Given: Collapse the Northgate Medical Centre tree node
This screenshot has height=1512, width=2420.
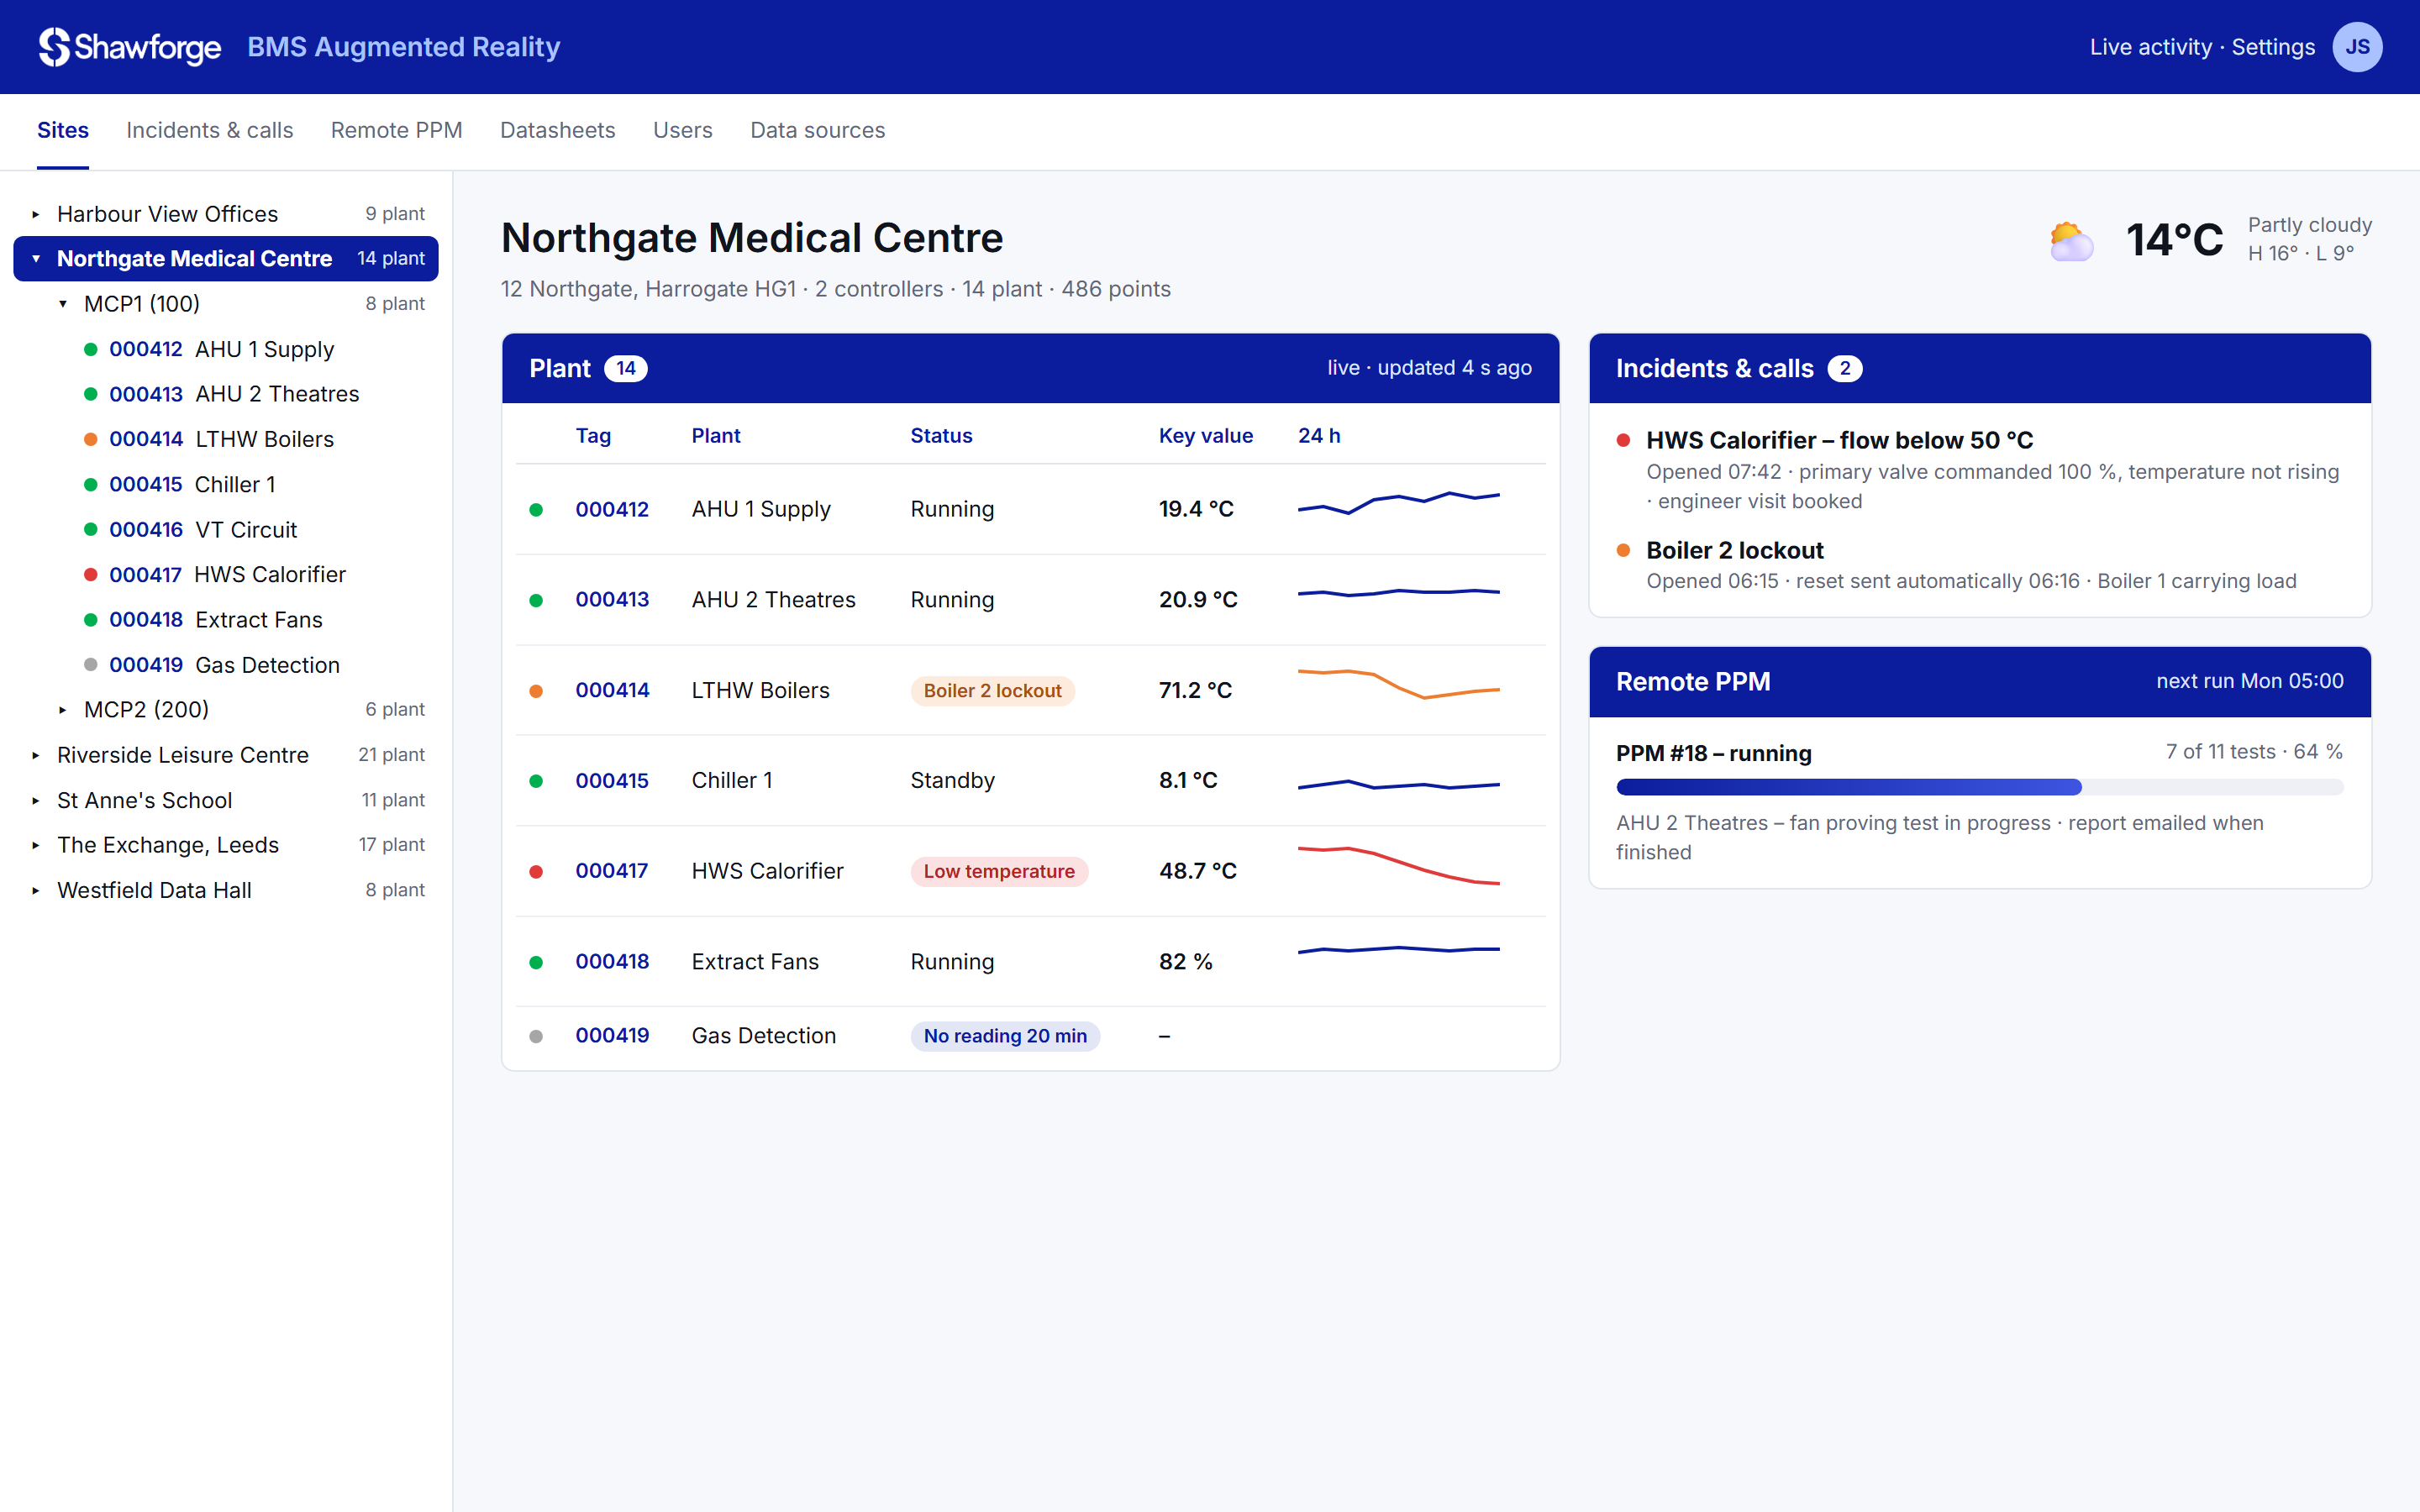Looking at the screenshot, I should pos(36,258).
